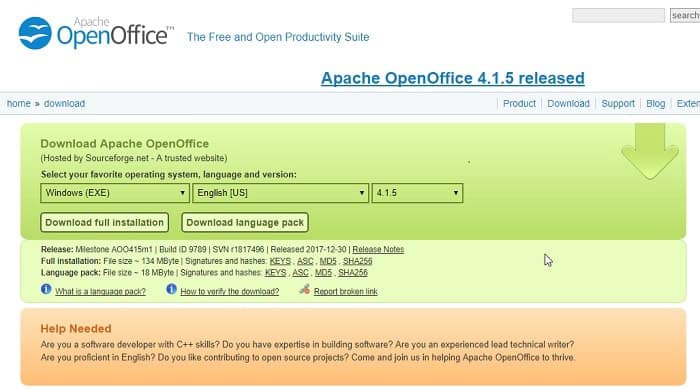Click Hosted by Sourceforge.net text
700x389 pixels.
tap(134, 158)
